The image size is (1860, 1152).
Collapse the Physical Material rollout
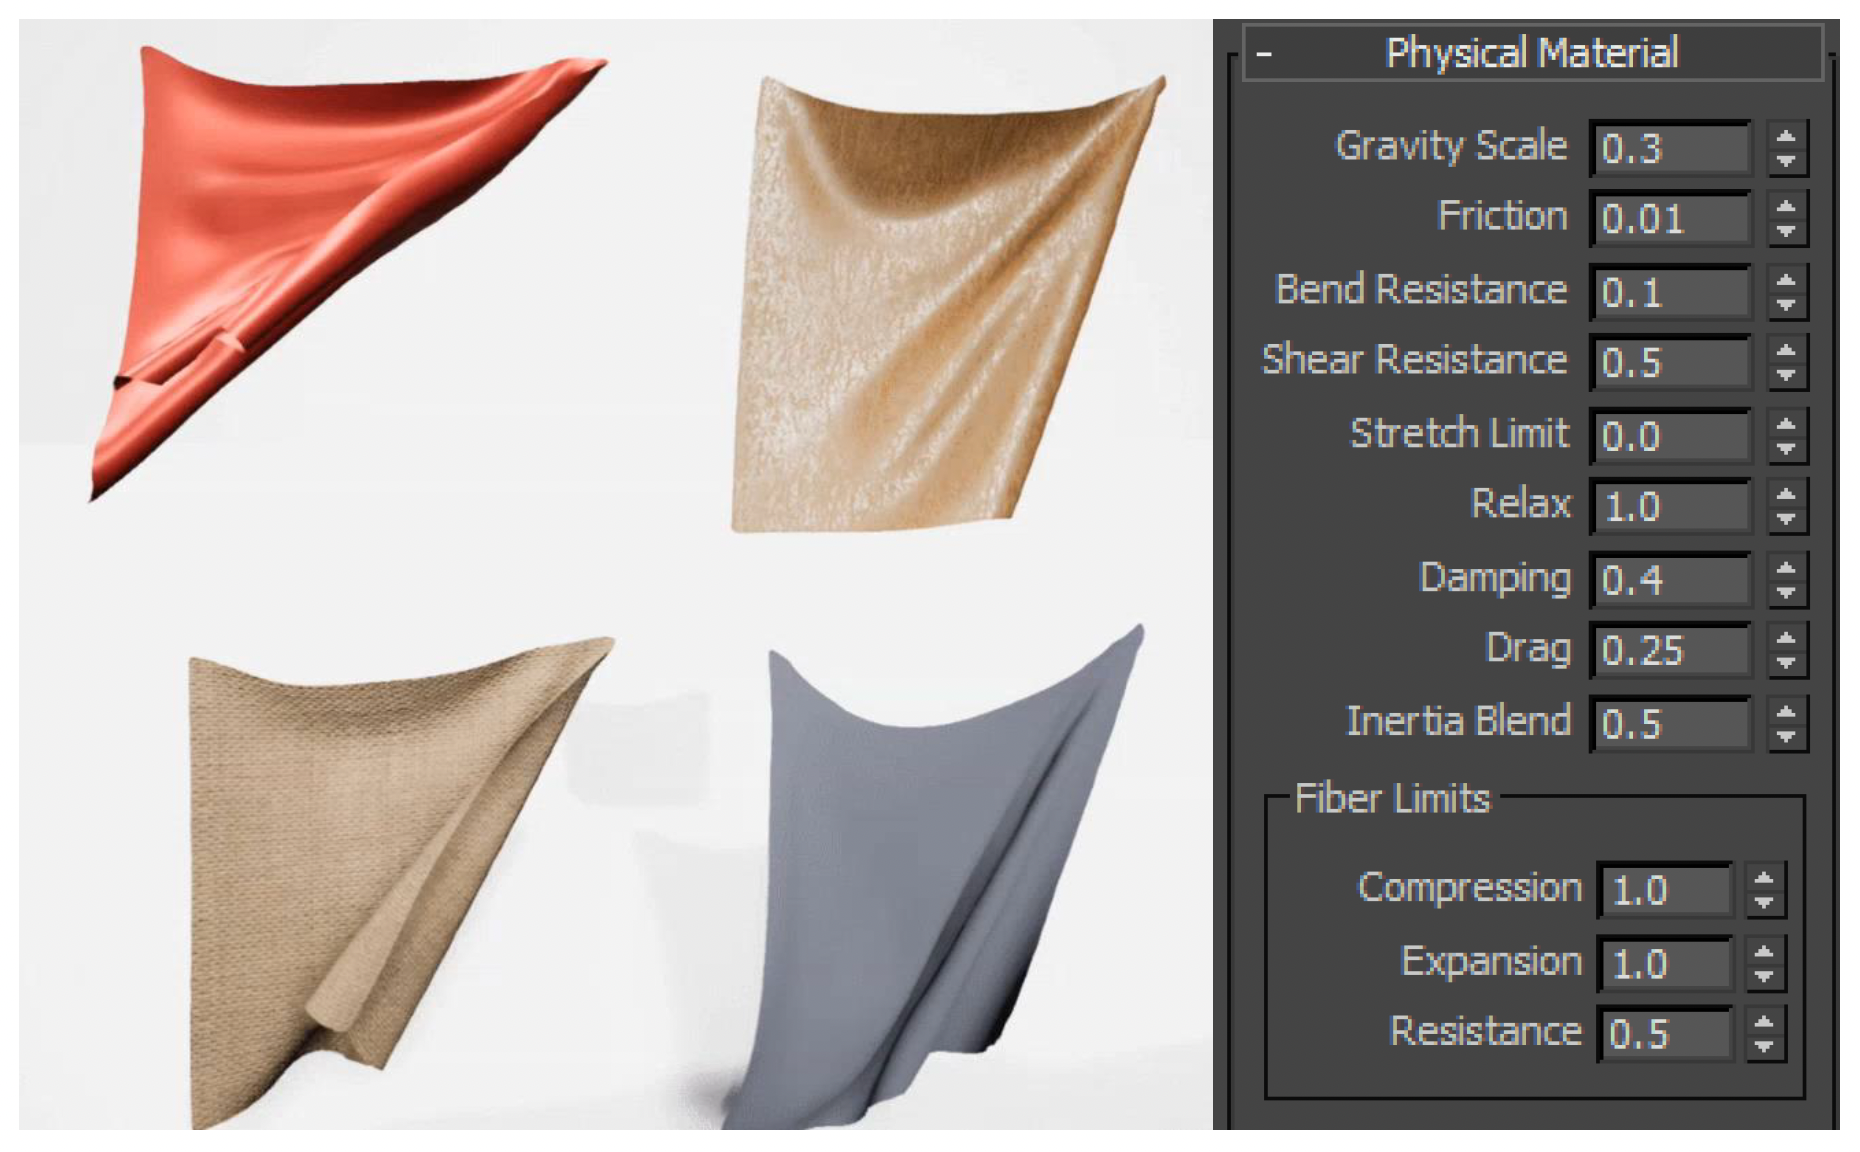pos(1265,54)
